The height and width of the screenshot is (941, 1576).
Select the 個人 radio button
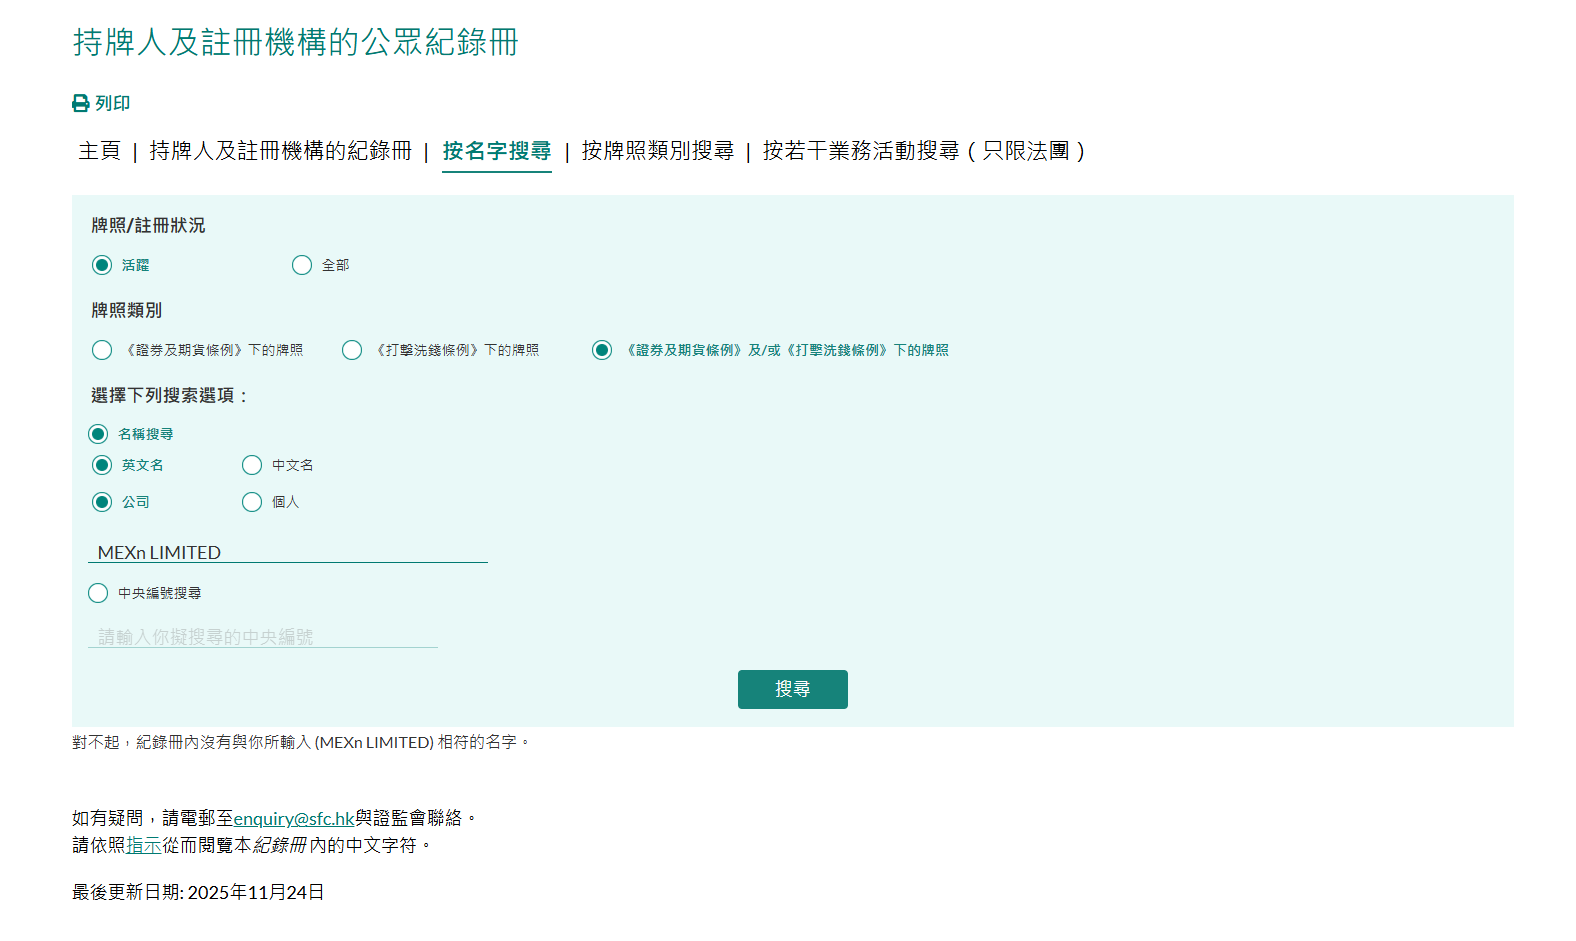(252, 502)
